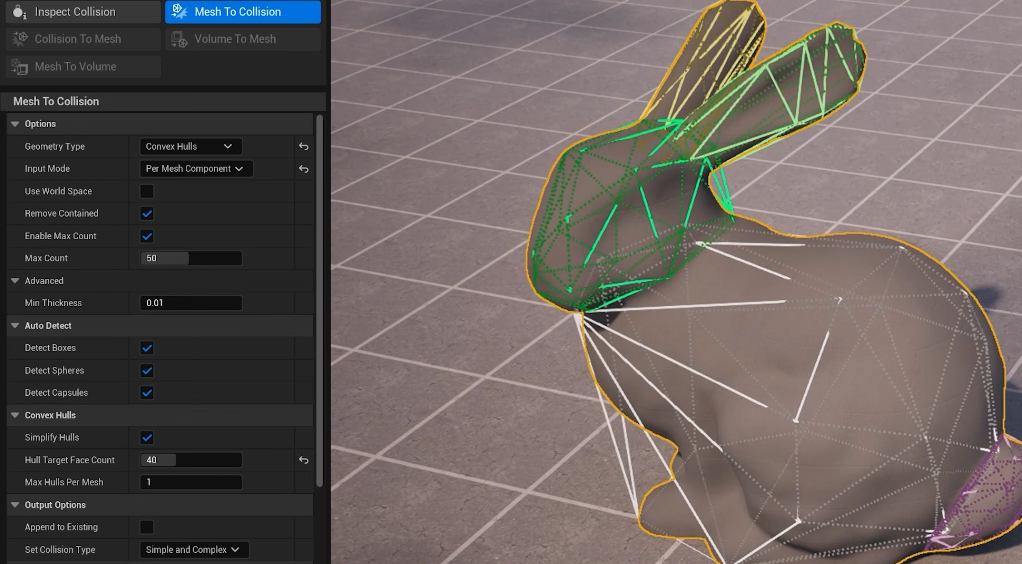Click the Inspect Collision tool icon
The height and width of the screenshot is (564, 1022).
click(x=20, y=12)
